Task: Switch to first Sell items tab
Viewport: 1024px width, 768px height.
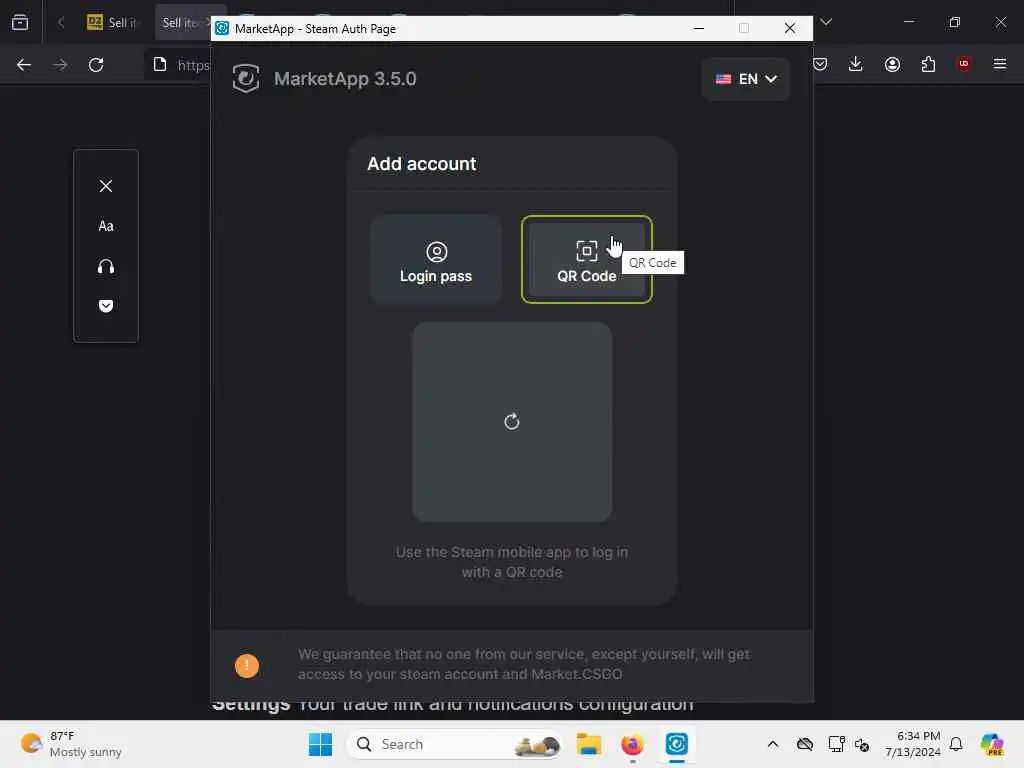Action: 114,22
